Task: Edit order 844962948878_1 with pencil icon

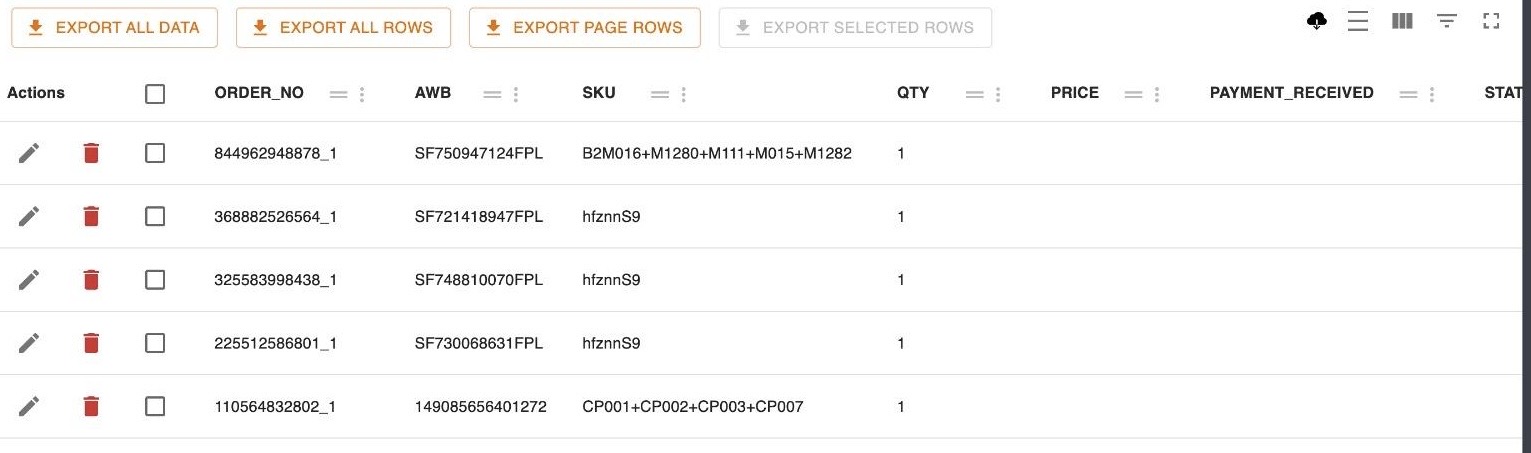Action: click(x=29, y=153)
